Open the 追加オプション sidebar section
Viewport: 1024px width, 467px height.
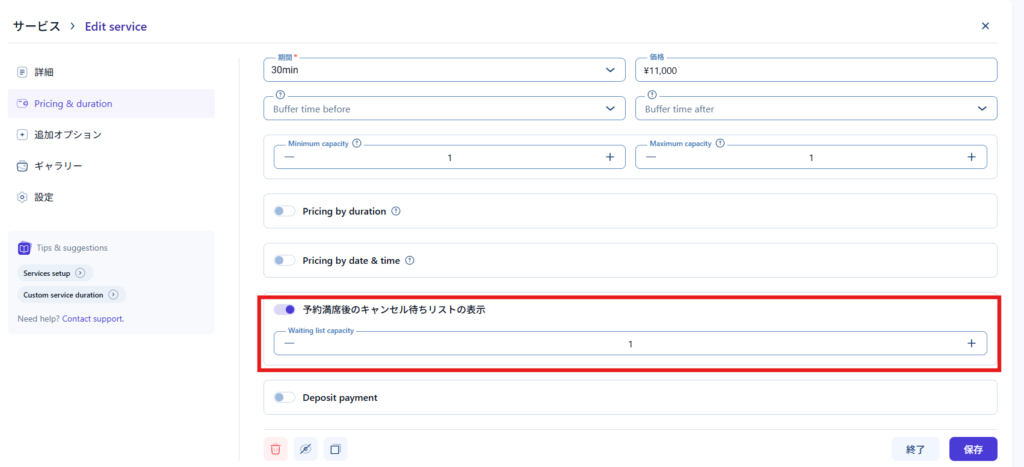68,135
